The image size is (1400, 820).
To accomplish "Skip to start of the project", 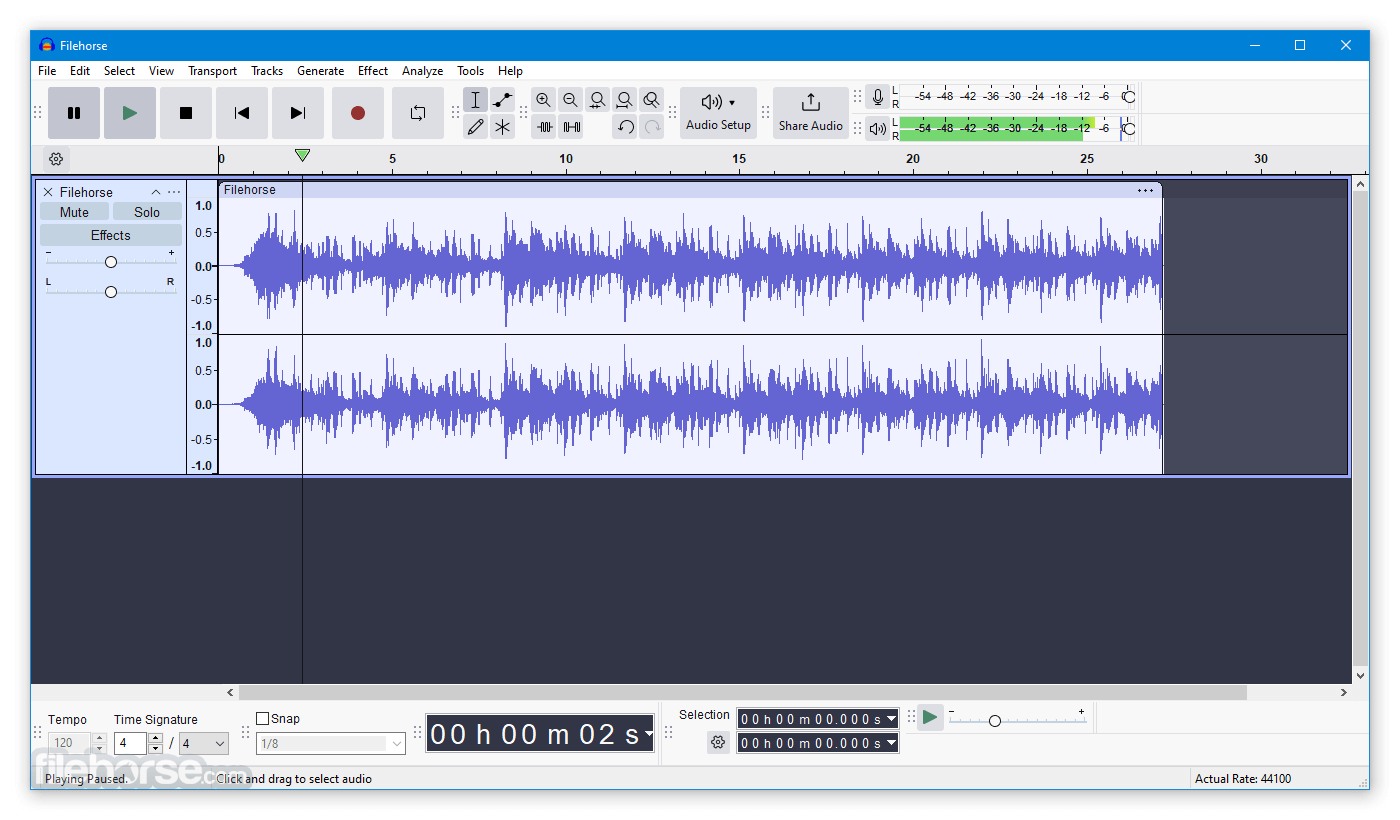I will pyautogui.click(x=242, y=113).
